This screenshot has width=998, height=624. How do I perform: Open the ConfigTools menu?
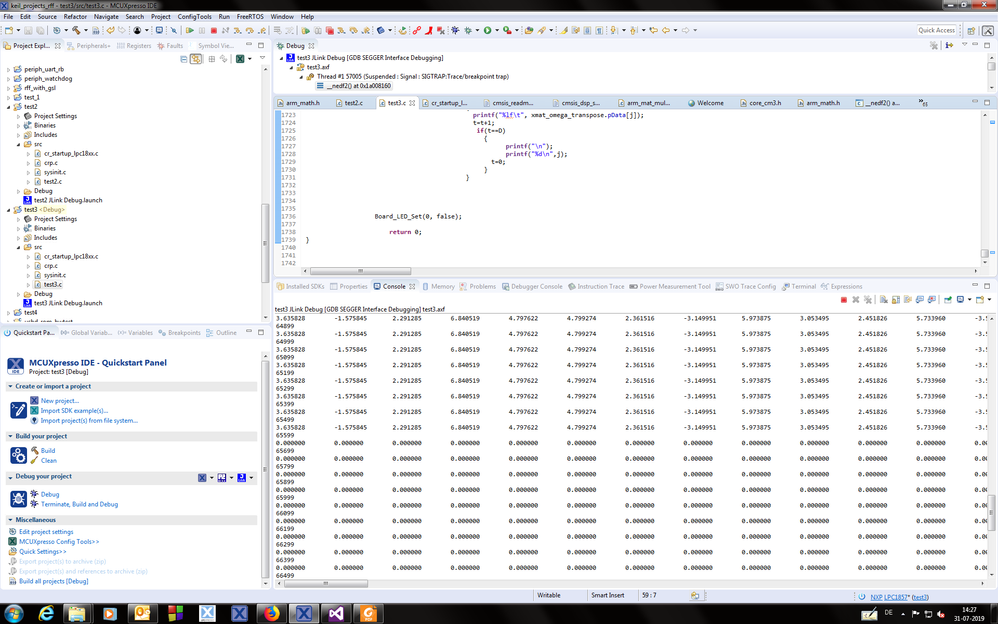click(x=194, y=17)
